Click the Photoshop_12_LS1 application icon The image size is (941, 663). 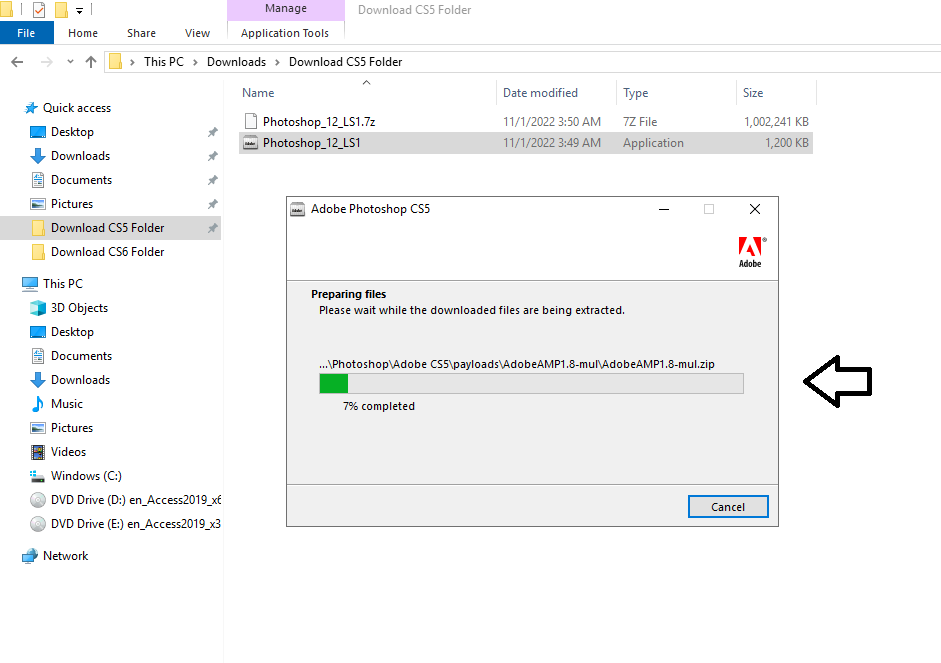point(250,143)
